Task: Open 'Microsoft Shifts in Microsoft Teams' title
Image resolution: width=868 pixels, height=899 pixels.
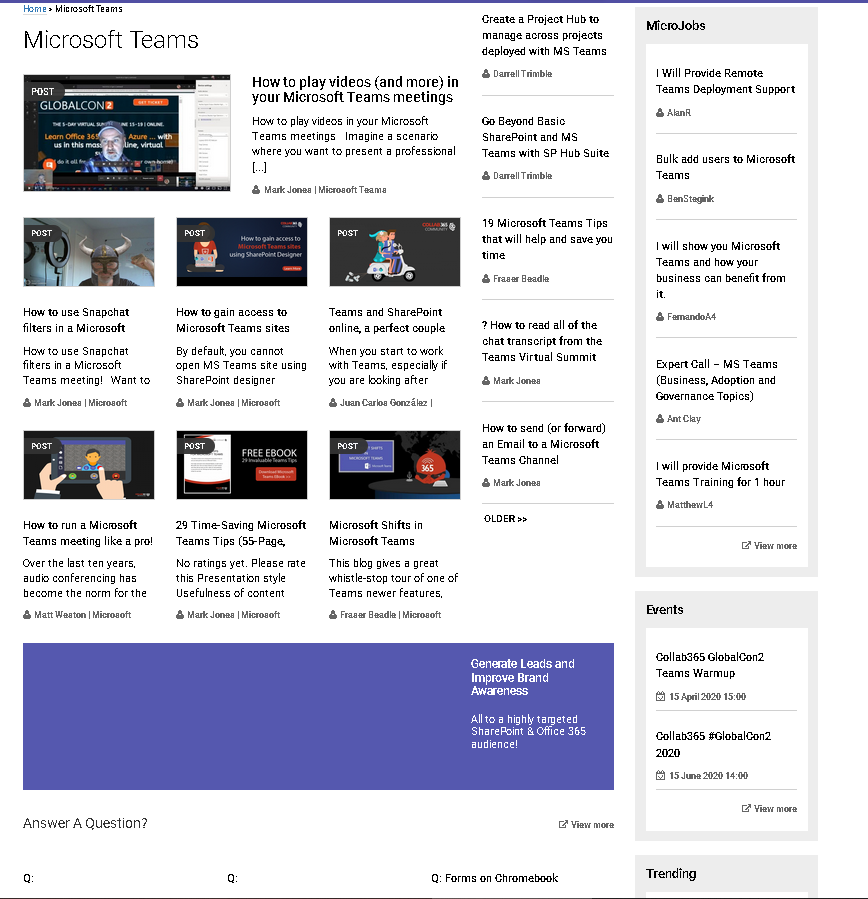Action: pos(376,533)
